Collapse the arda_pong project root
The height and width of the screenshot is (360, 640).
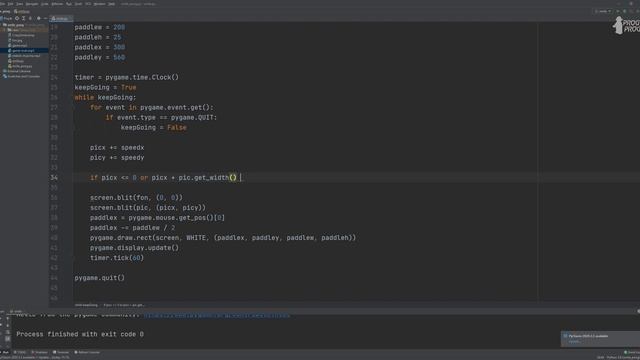(x=1, y=25)
